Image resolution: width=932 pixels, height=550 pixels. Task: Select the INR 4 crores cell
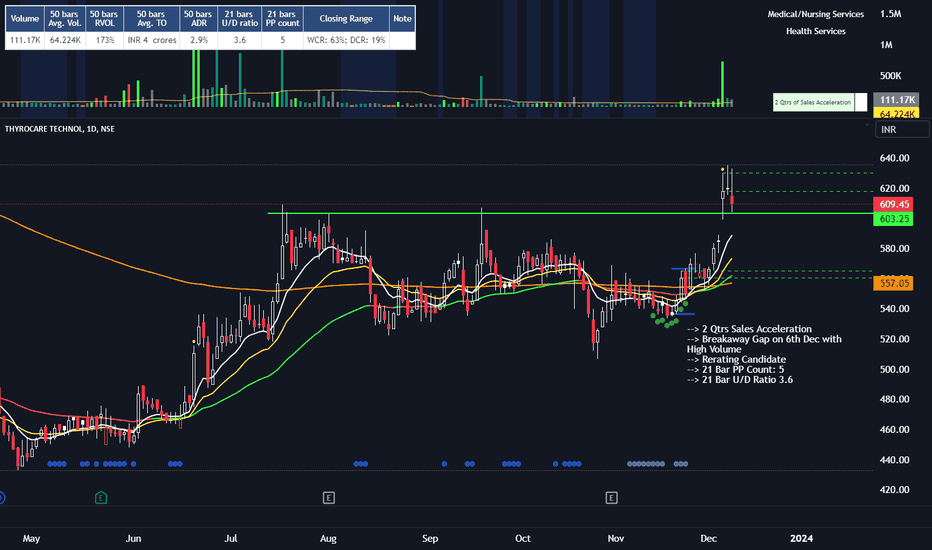(152, 40)
